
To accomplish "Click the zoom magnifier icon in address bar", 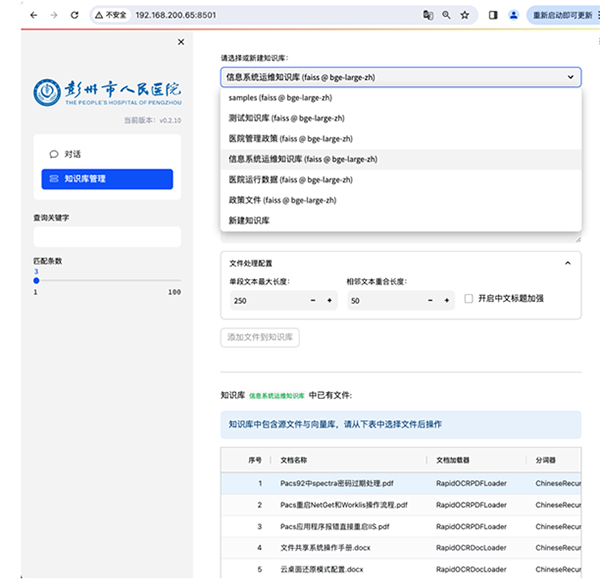I will click(446, 16).
